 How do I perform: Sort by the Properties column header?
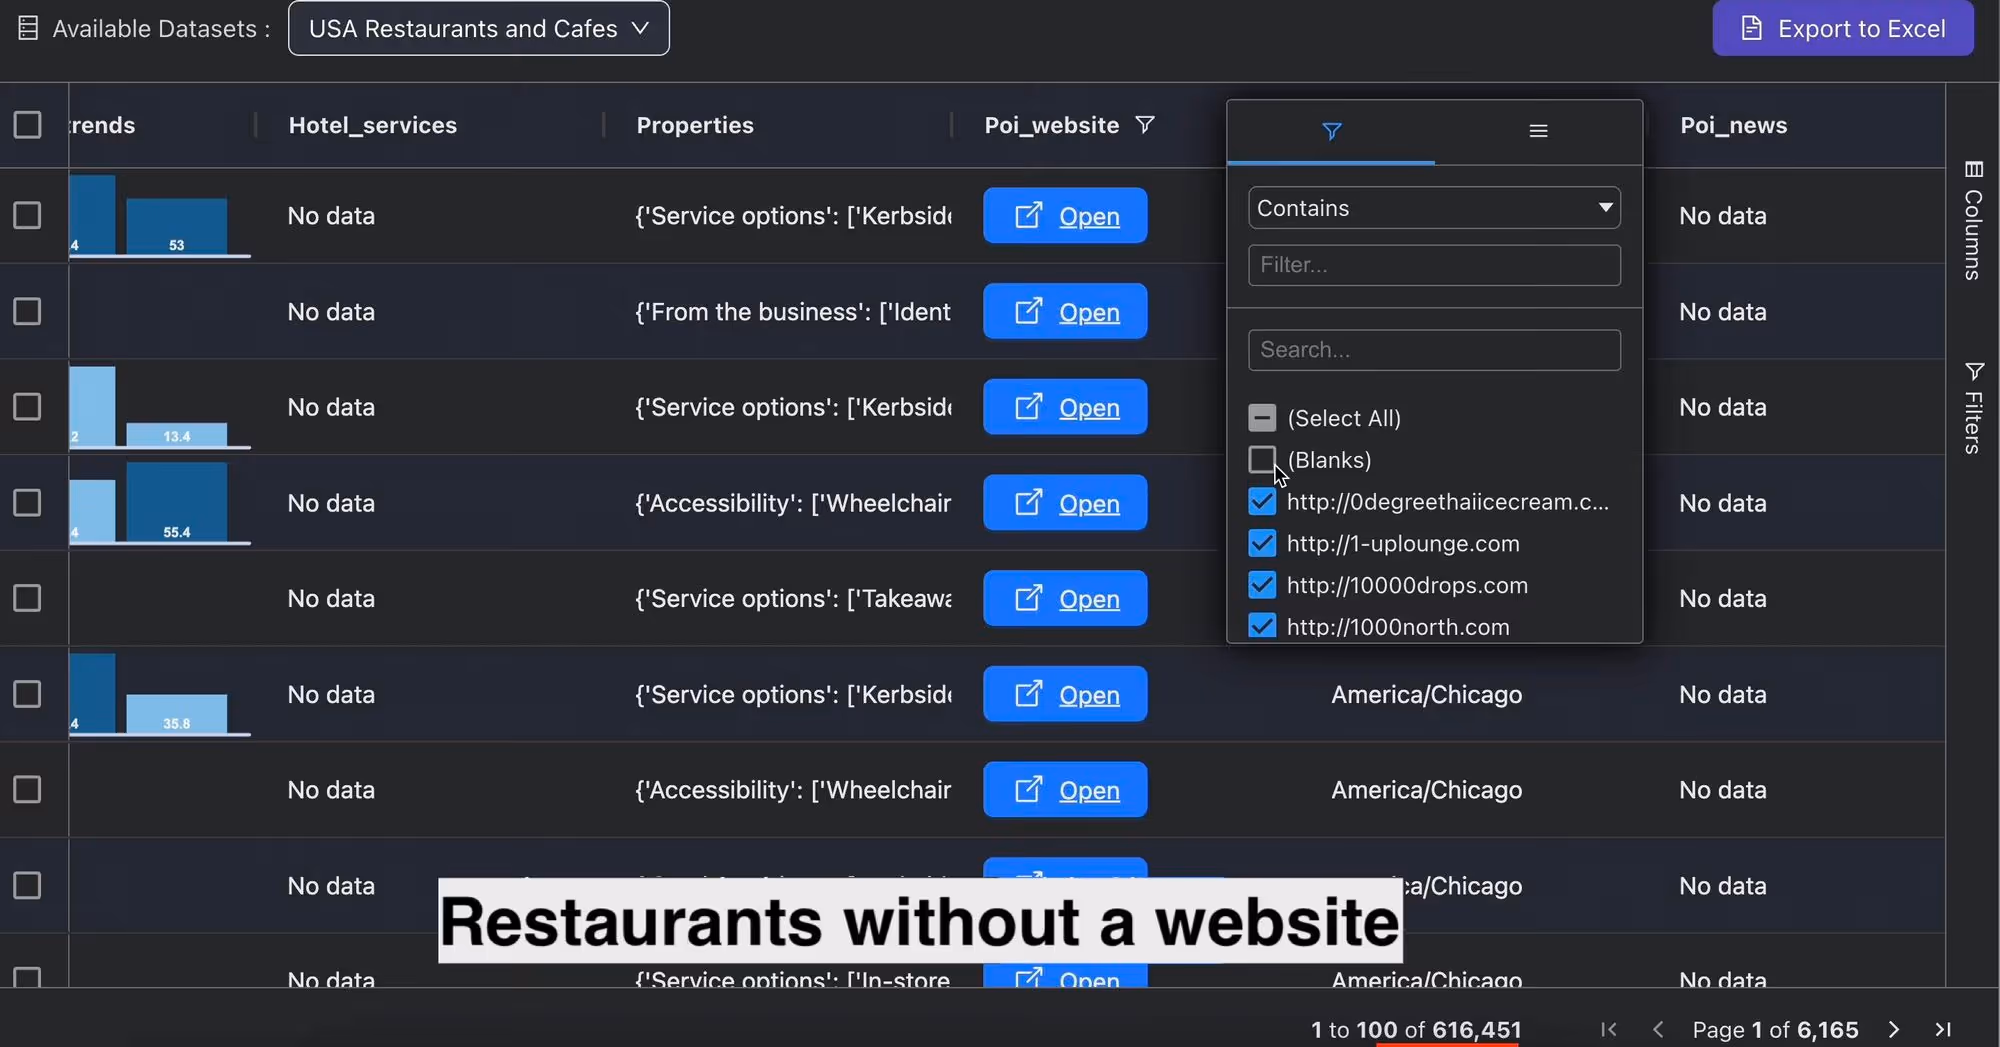coord(695,125)
